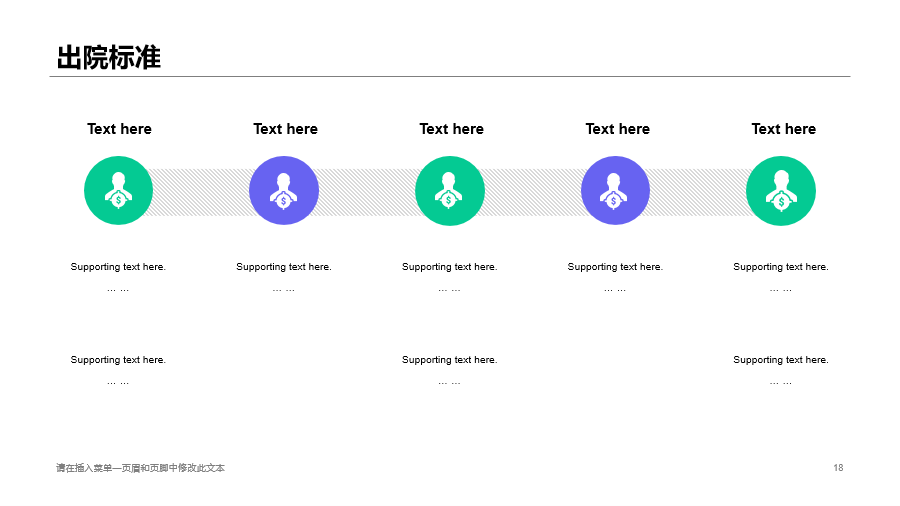Click 'Supporting text here.' under second purple icon
Screen dimensions: 900x506
point(615,267)
